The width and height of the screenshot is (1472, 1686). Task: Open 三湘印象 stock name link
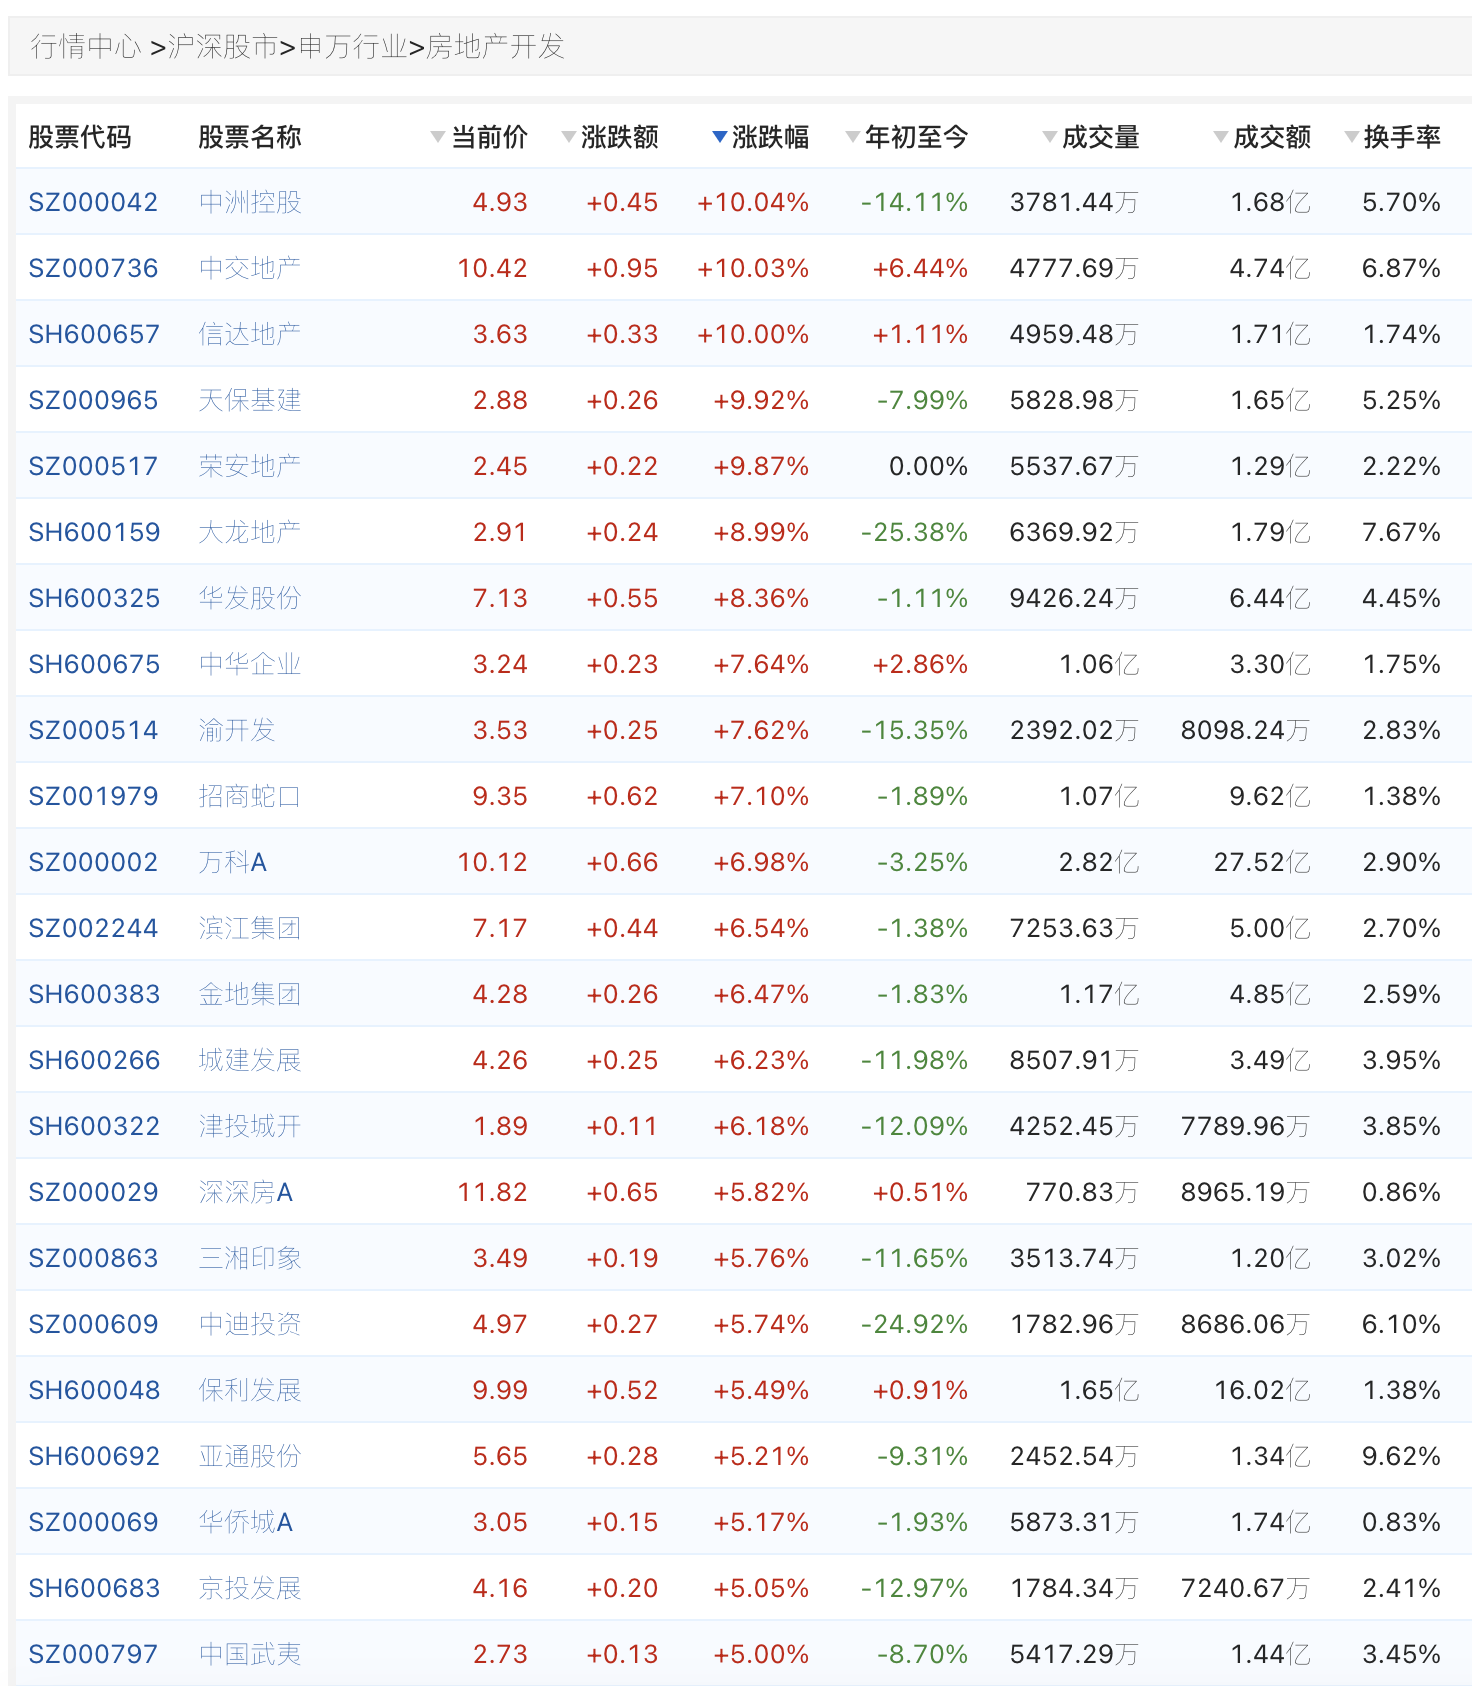(250, 1258)
